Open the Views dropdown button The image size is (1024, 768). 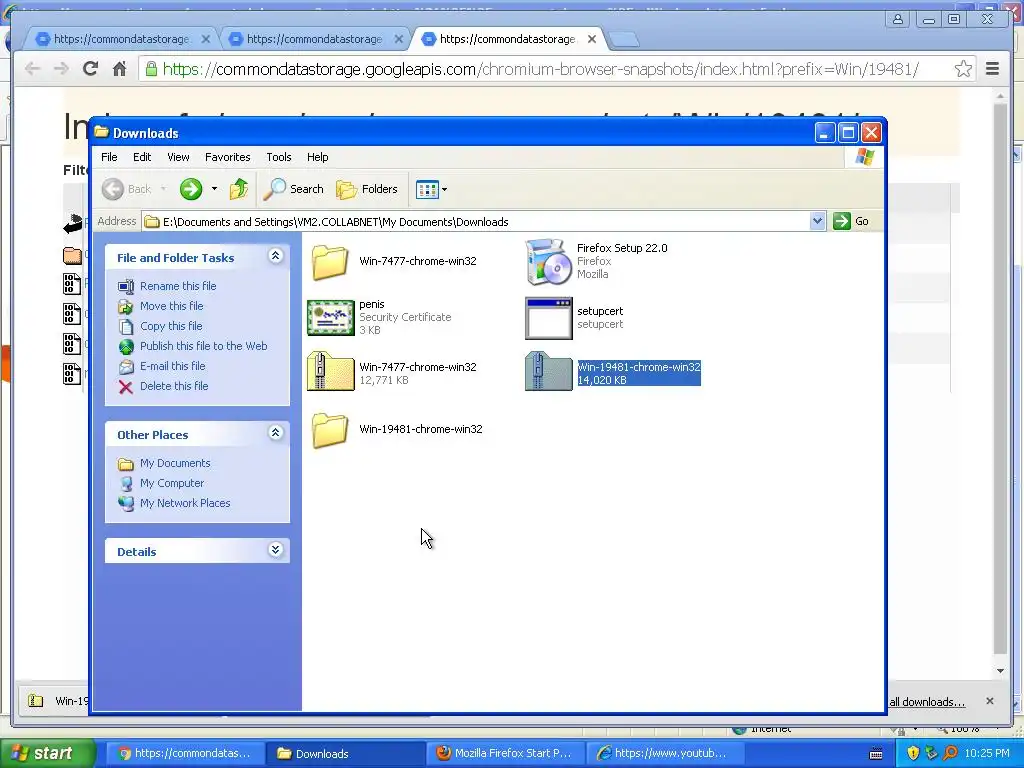[x=432, y=189]
